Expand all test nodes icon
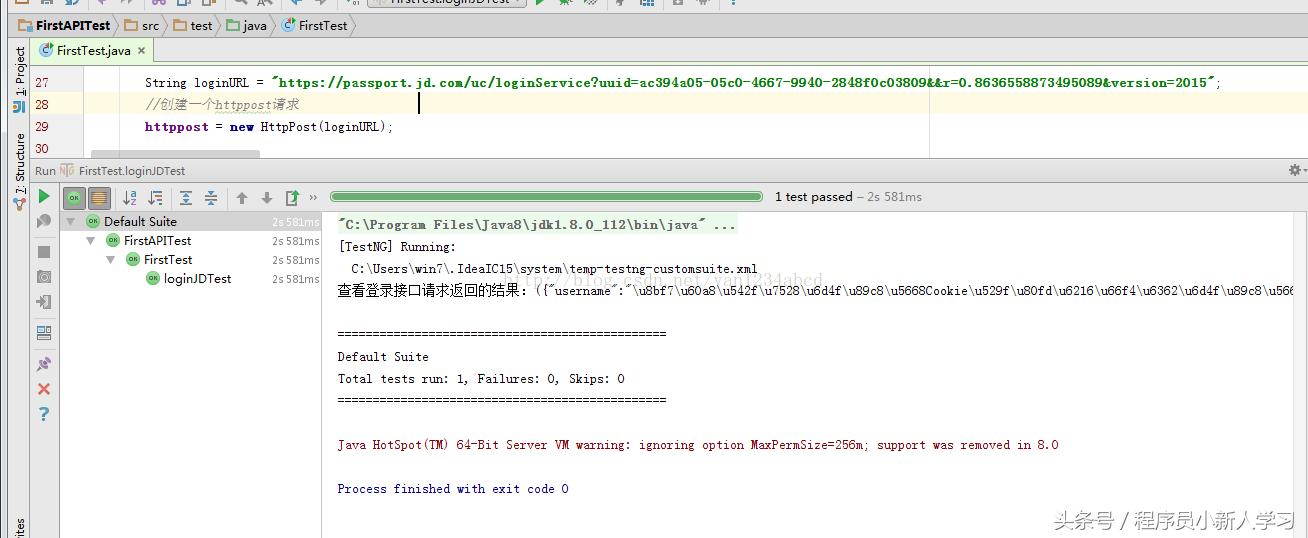The image size is (1308, 538). (x=186, y=198)
